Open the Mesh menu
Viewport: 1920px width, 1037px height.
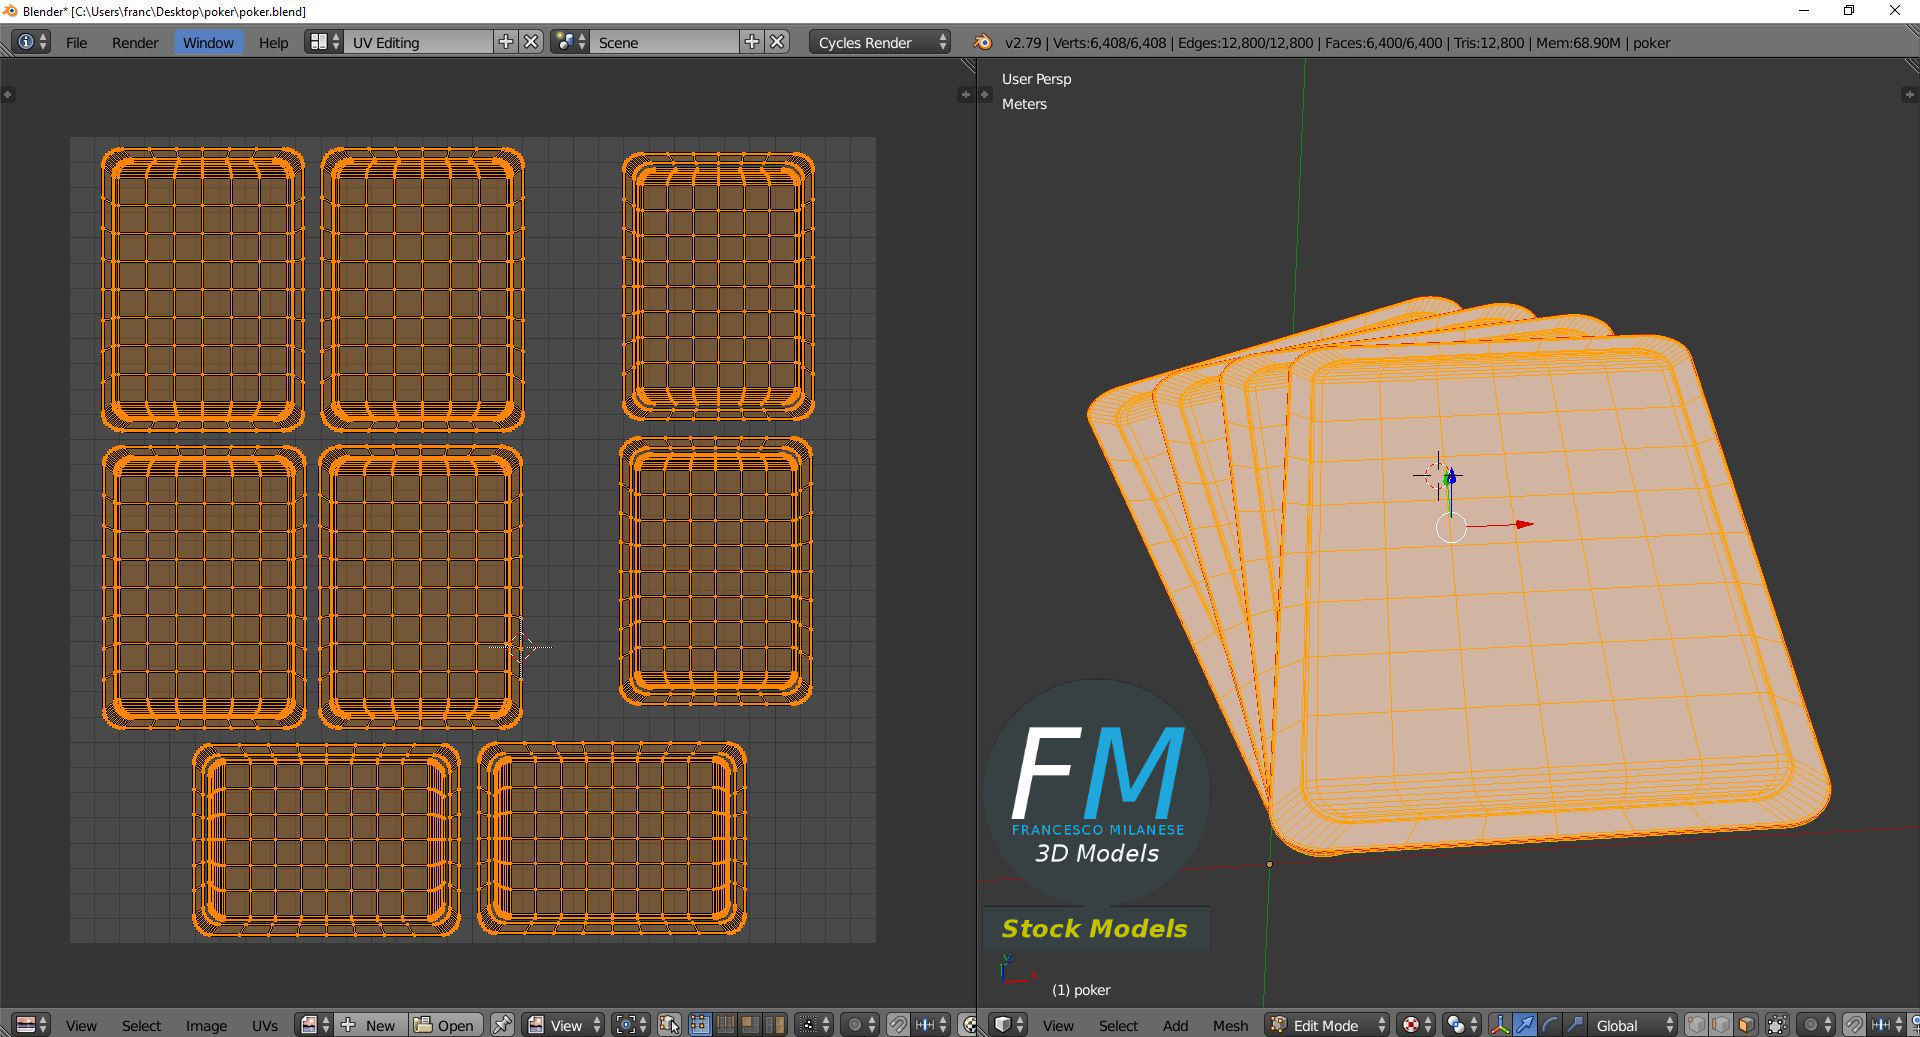click(x=1230, y=1025)
